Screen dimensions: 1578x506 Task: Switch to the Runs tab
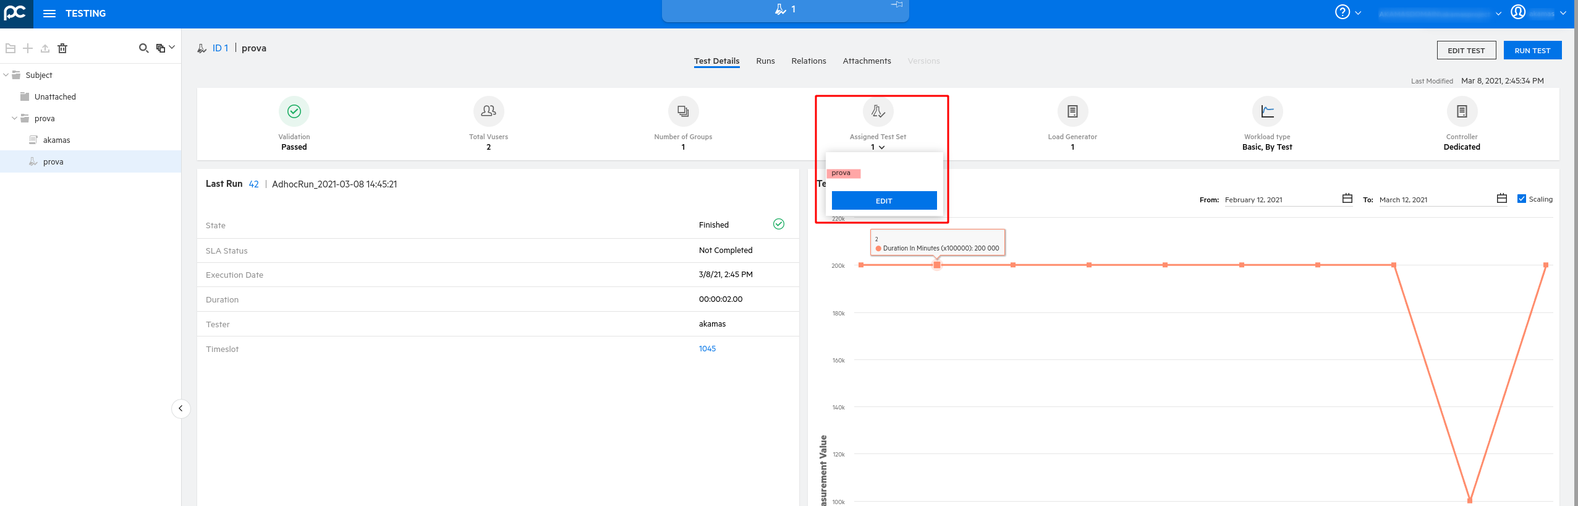click(765, 61)
